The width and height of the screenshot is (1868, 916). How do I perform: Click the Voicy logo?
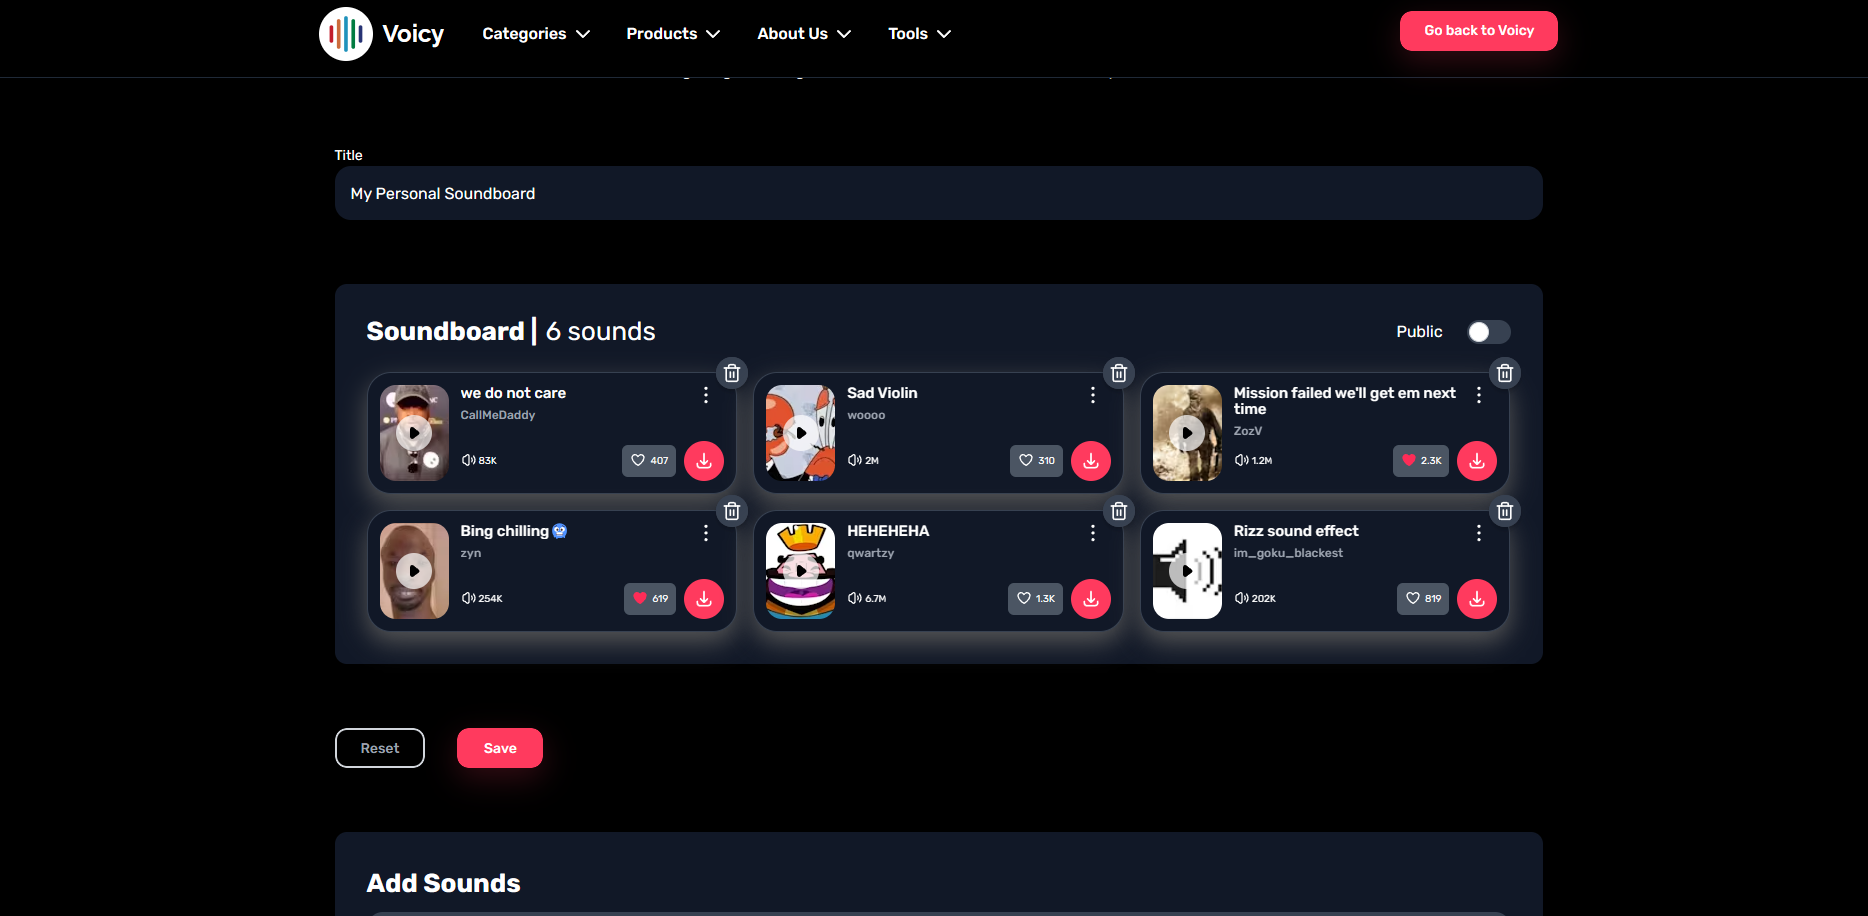coord(345,33)
